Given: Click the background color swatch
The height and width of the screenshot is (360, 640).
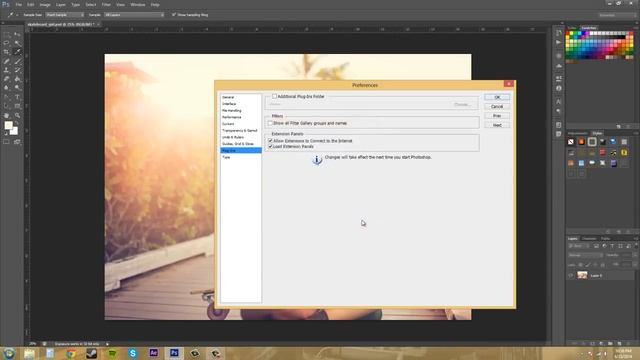Looking at the screenshot, I should tap(15, 132).
